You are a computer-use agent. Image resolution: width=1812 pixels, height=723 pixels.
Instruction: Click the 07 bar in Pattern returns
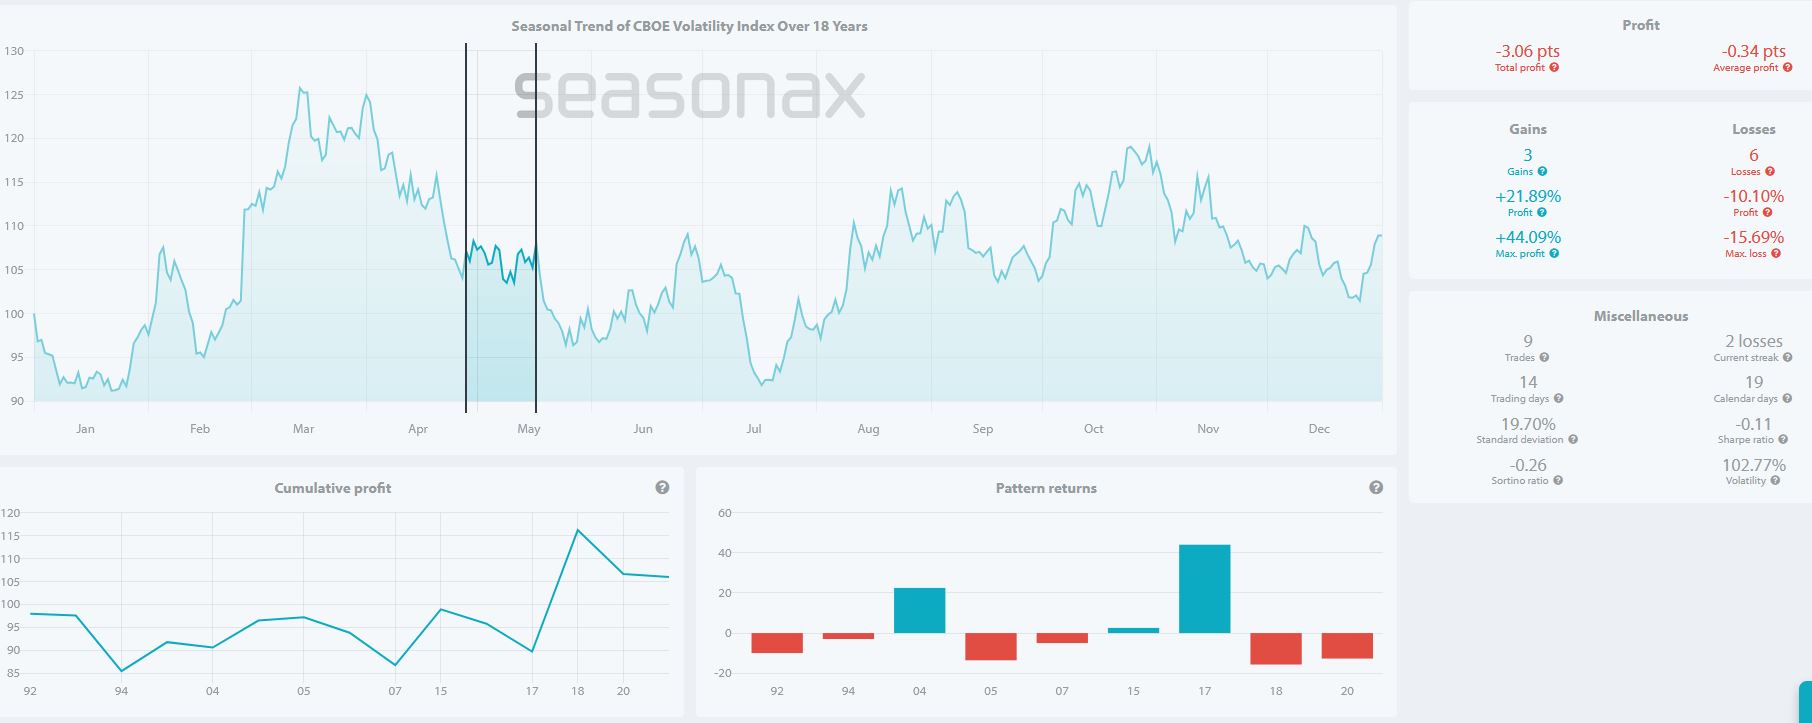coord(1062,638)
